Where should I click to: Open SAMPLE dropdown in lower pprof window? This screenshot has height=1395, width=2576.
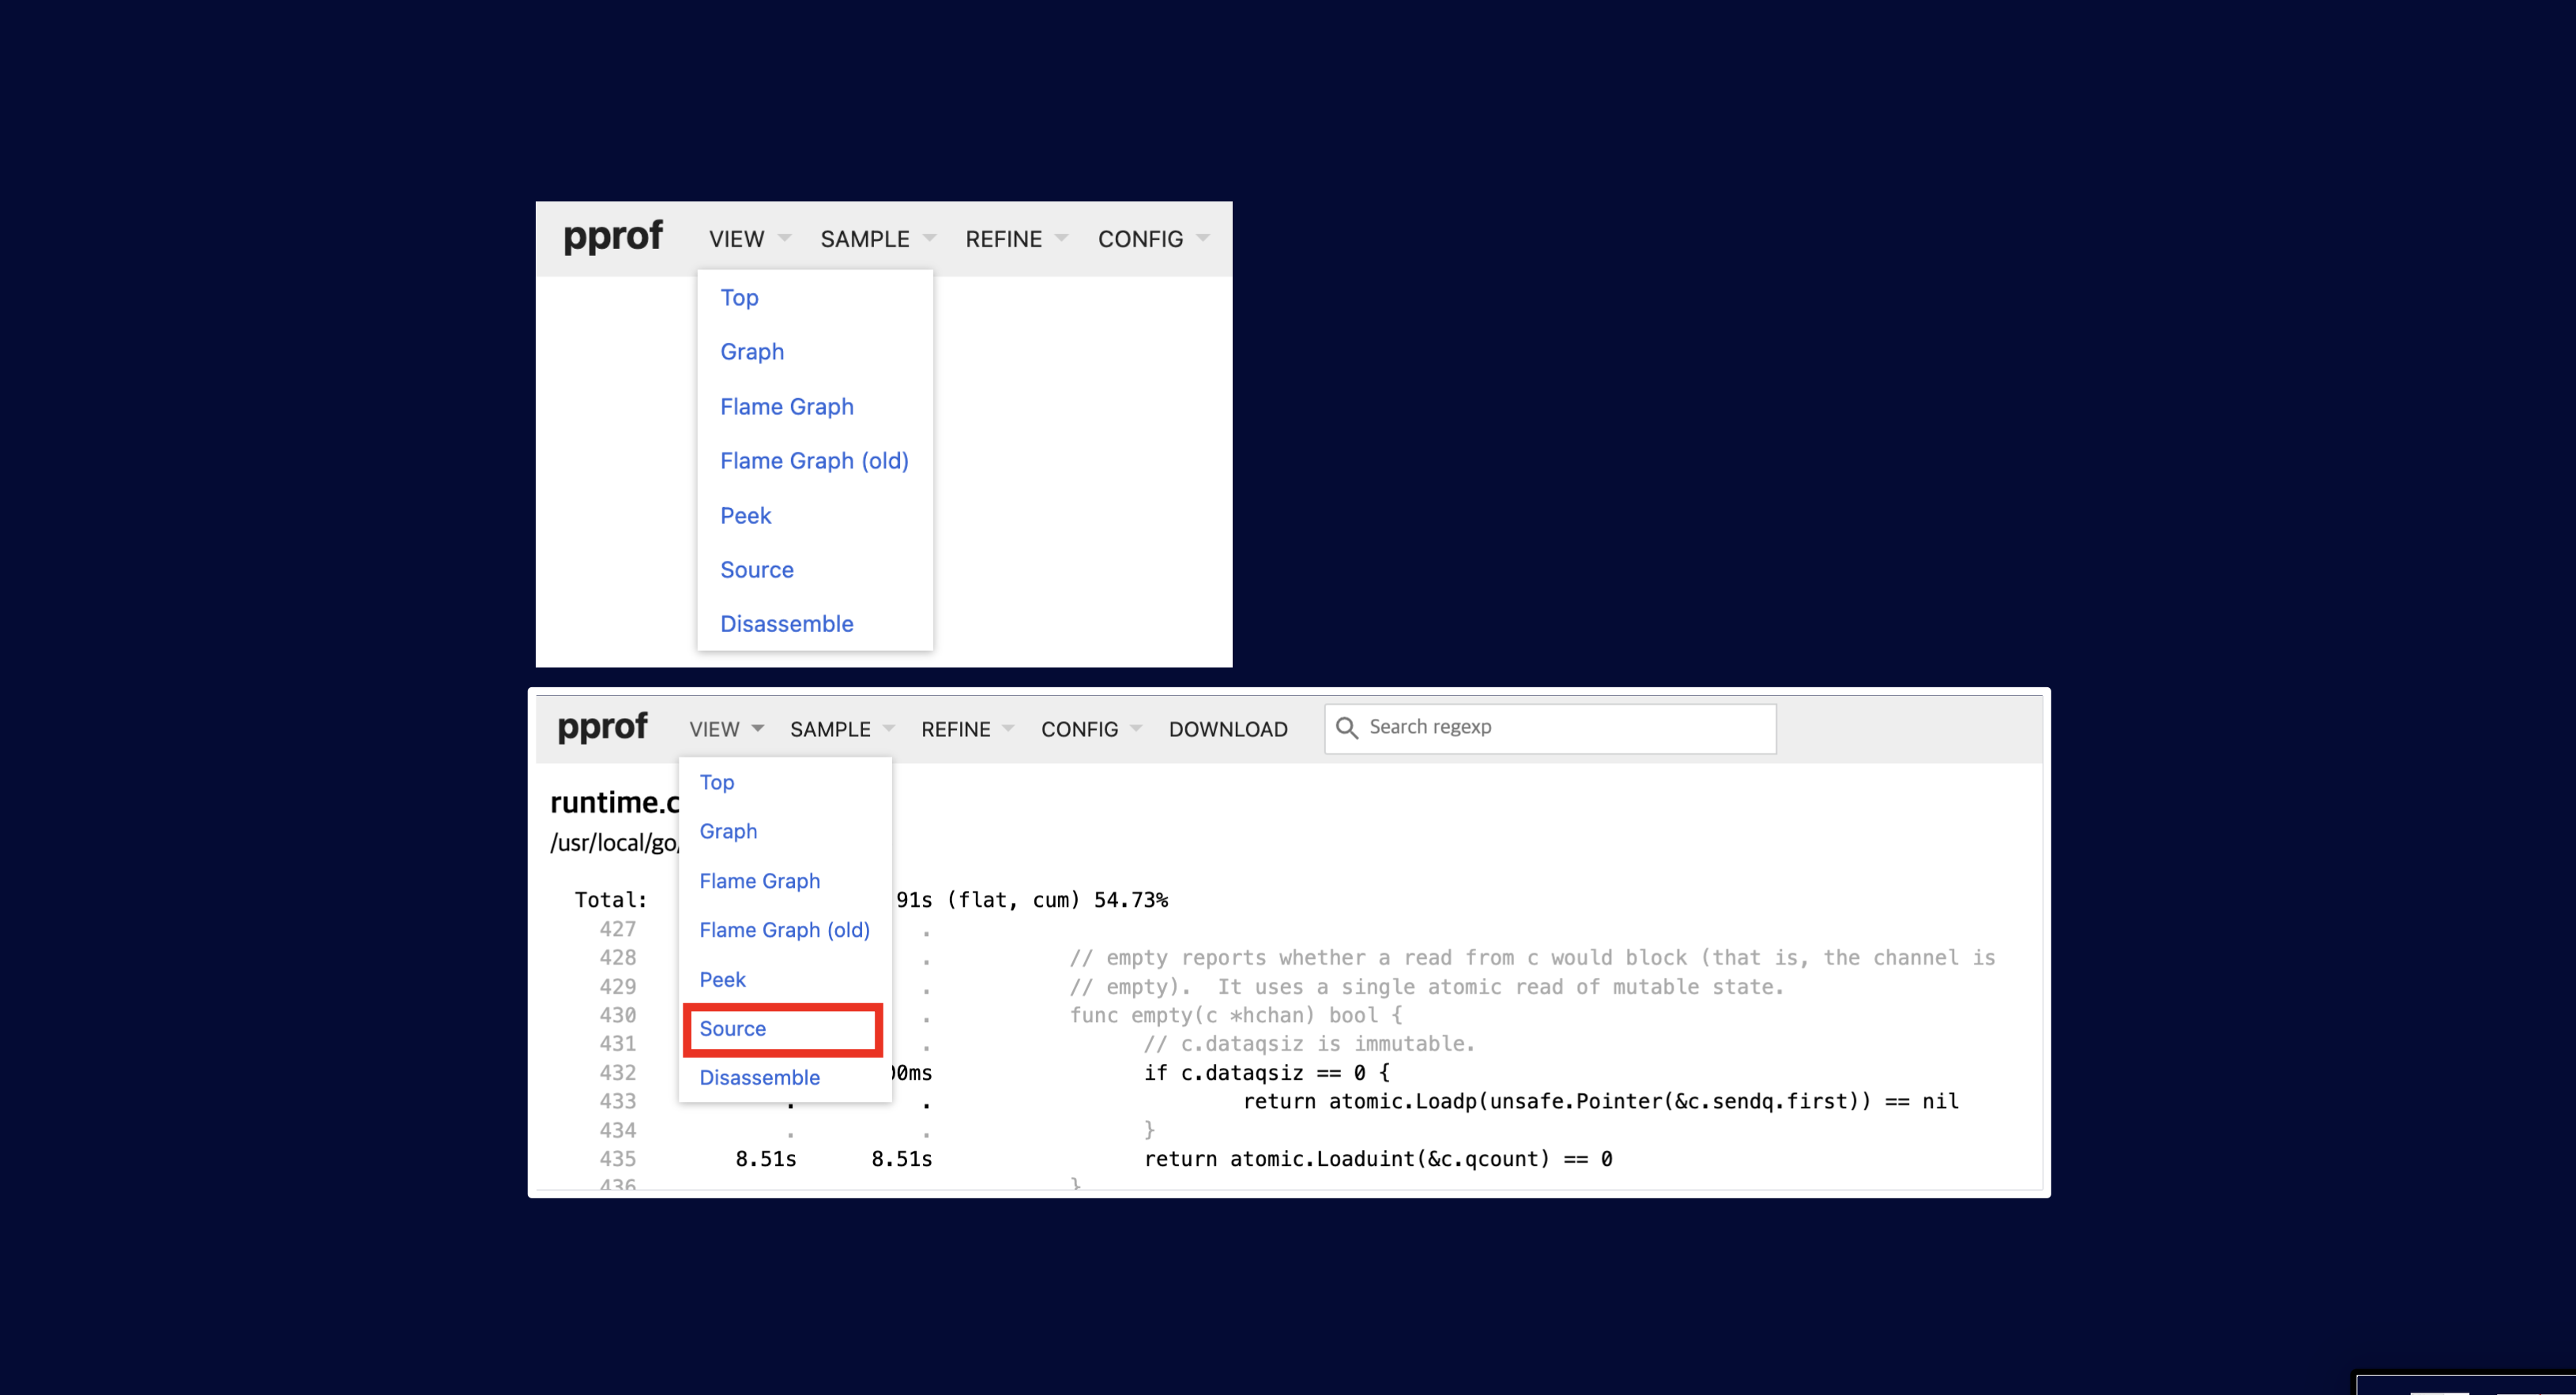tap(842, 729)
